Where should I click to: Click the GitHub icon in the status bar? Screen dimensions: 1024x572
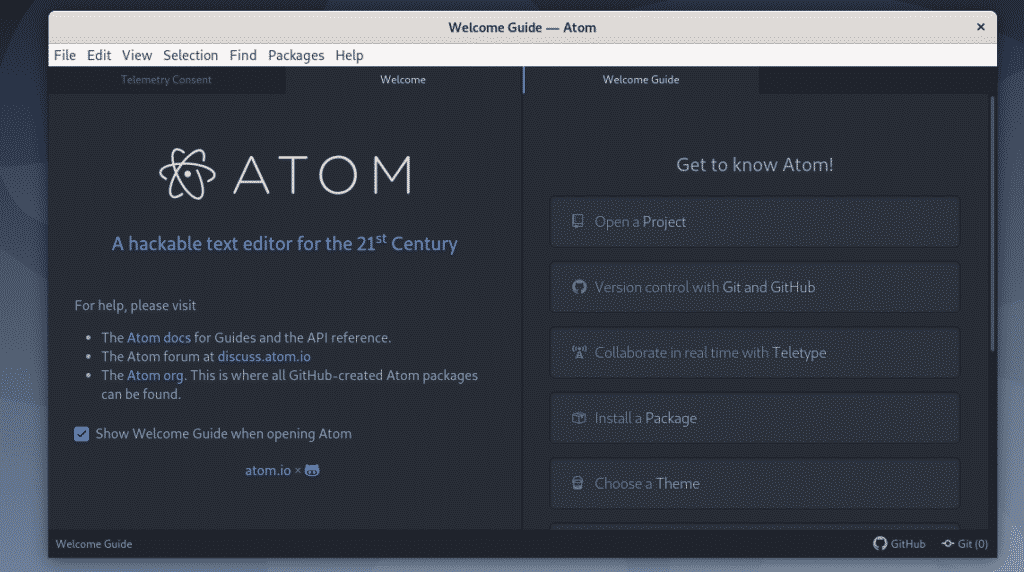[x=880, y=543]
